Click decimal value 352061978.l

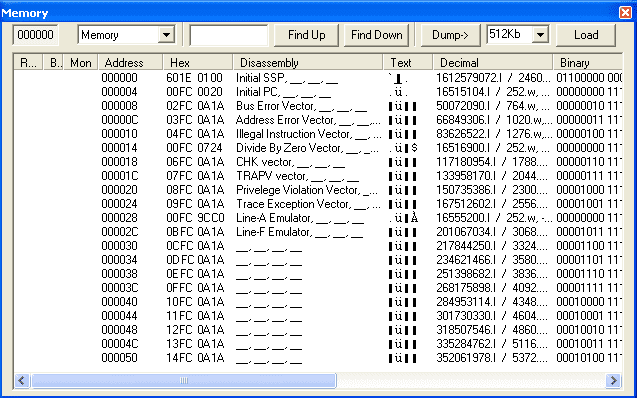click(466, 358)
